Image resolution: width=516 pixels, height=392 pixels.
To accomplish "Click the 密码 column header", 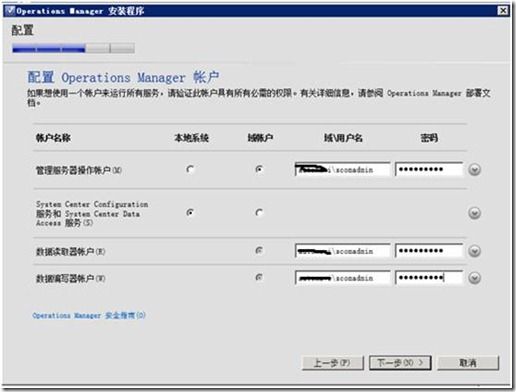I will [x=429, y=138].
